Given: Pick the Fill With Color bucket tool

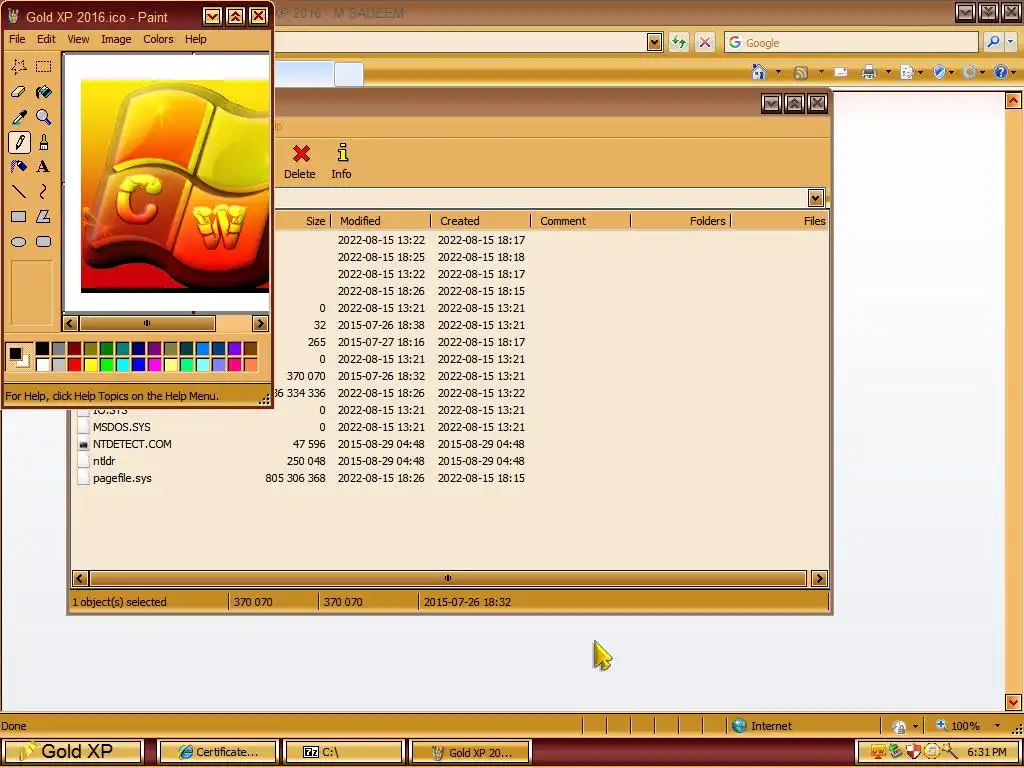Looking at the screenshot, I should [x=44, y=91].
